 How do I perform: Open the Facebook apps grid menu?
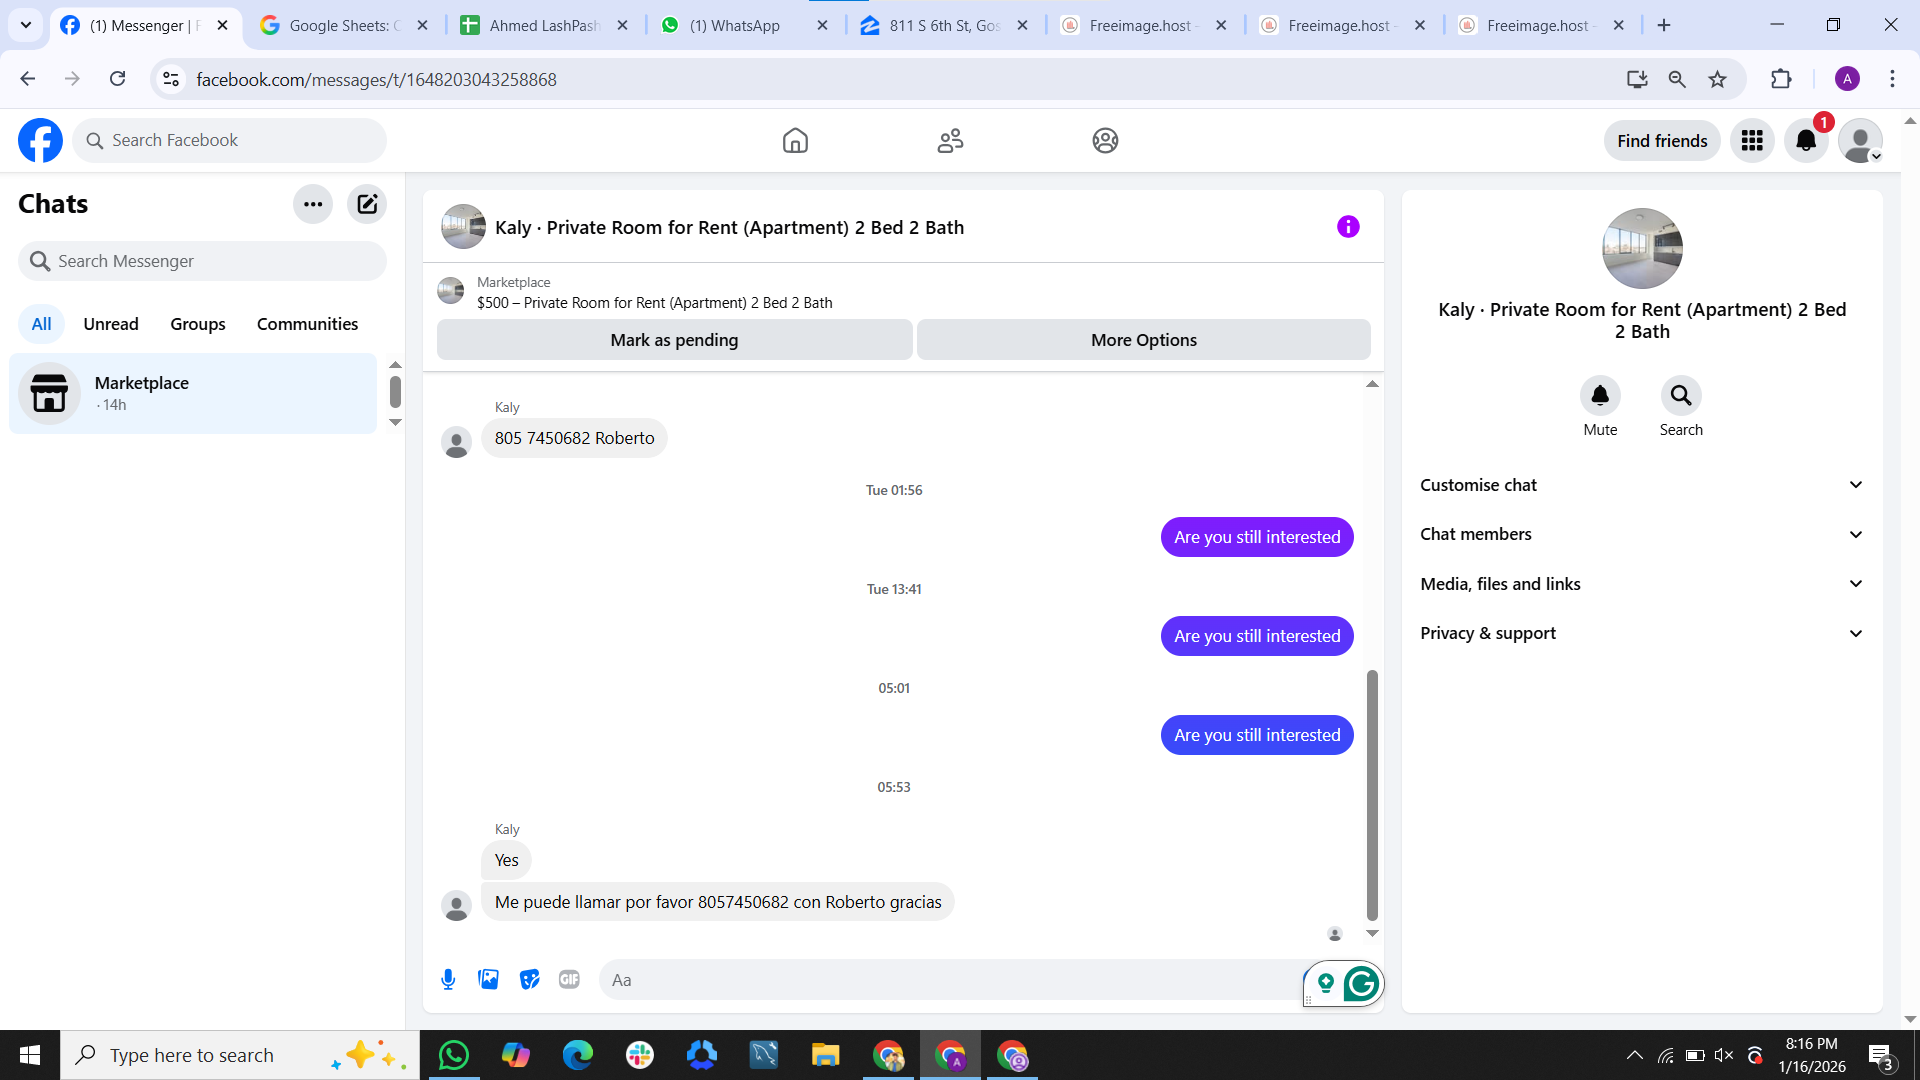[1752, 141]
